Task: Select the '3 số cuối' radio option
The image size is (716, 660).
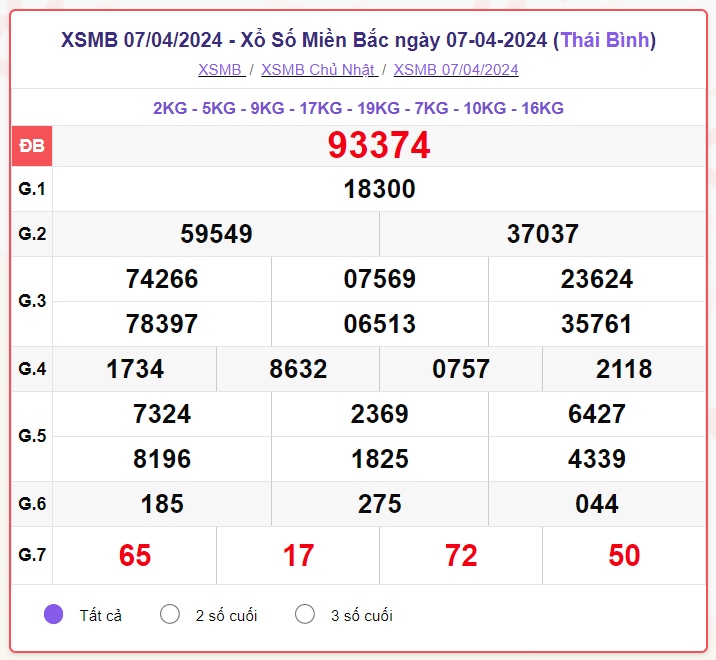Action: pyautogui.click(x=305, y=614)
